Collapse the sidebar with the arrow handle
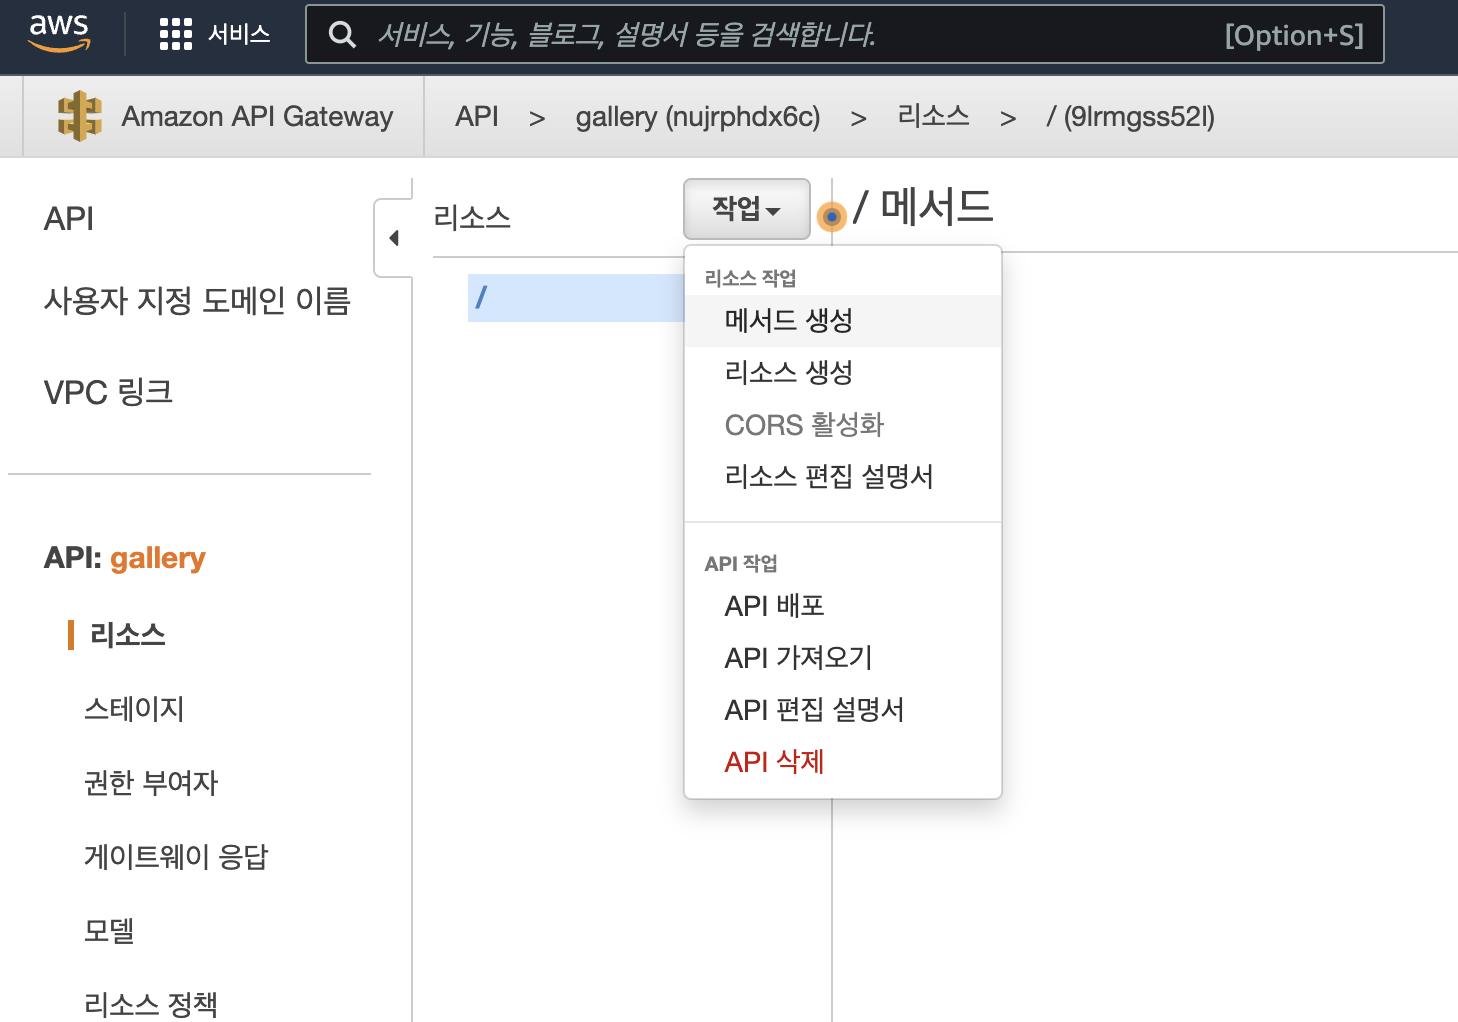 (x=393, y=238)
